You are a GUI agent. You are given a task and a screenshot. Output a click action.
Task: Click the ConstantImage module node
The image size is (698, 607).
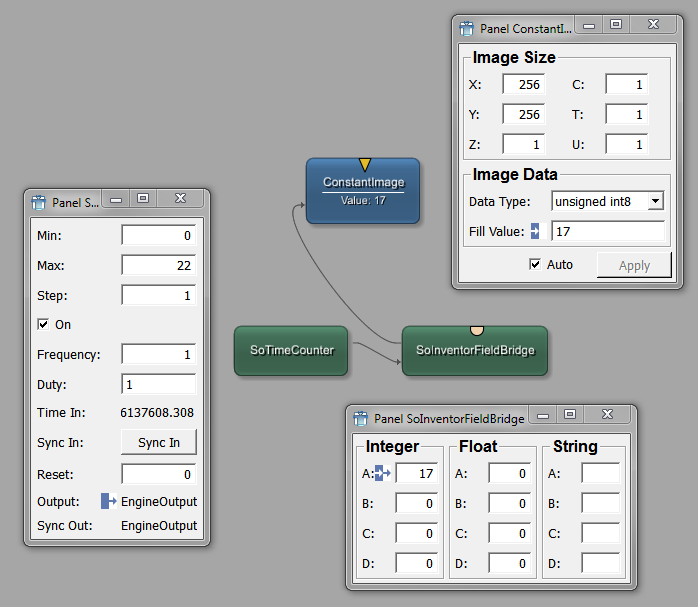362,190
